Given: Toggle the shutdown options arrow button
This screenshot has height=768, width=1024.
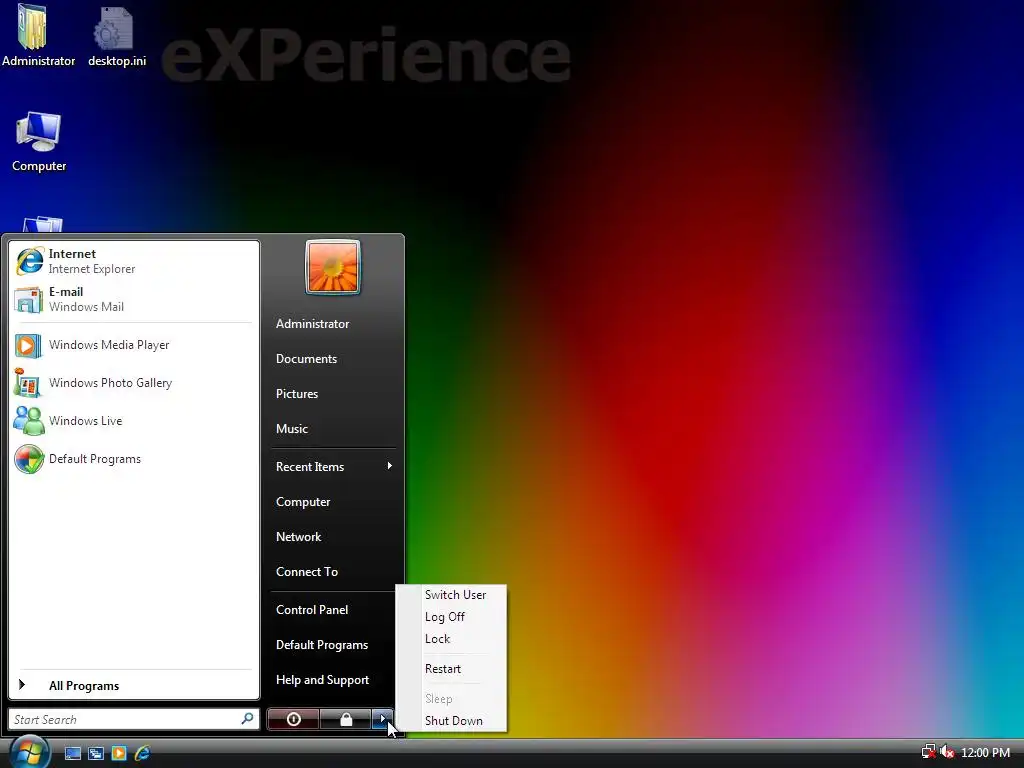Looking at the screenshot, I should tap(383, 719).
